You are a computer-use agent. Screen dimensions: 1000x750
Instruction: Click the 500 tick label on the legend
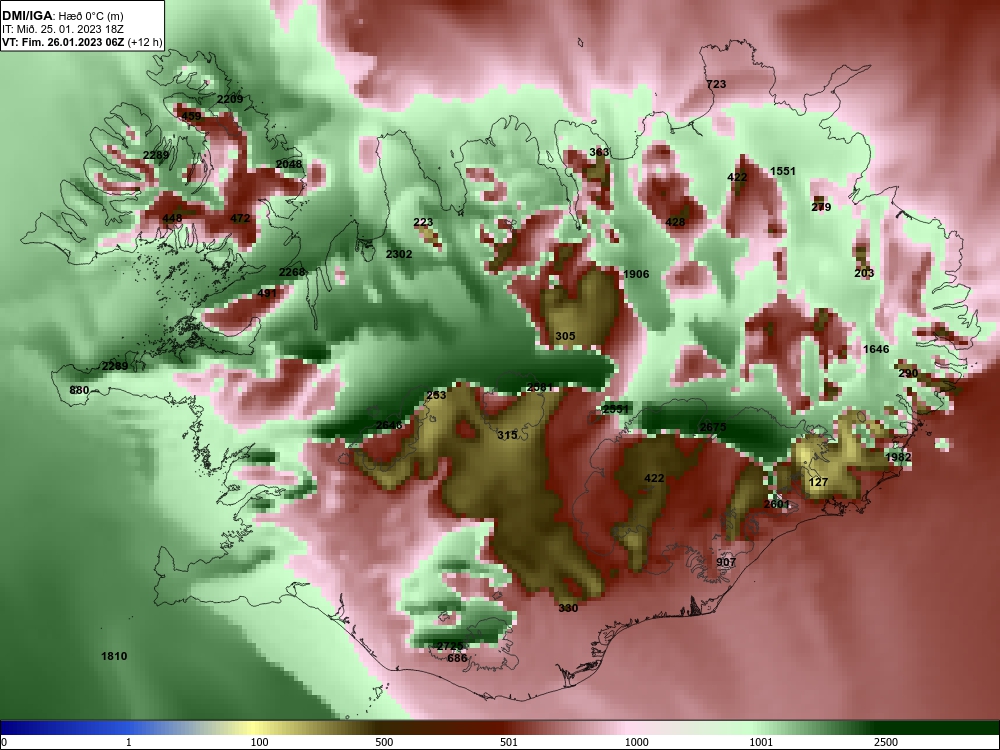385,742
